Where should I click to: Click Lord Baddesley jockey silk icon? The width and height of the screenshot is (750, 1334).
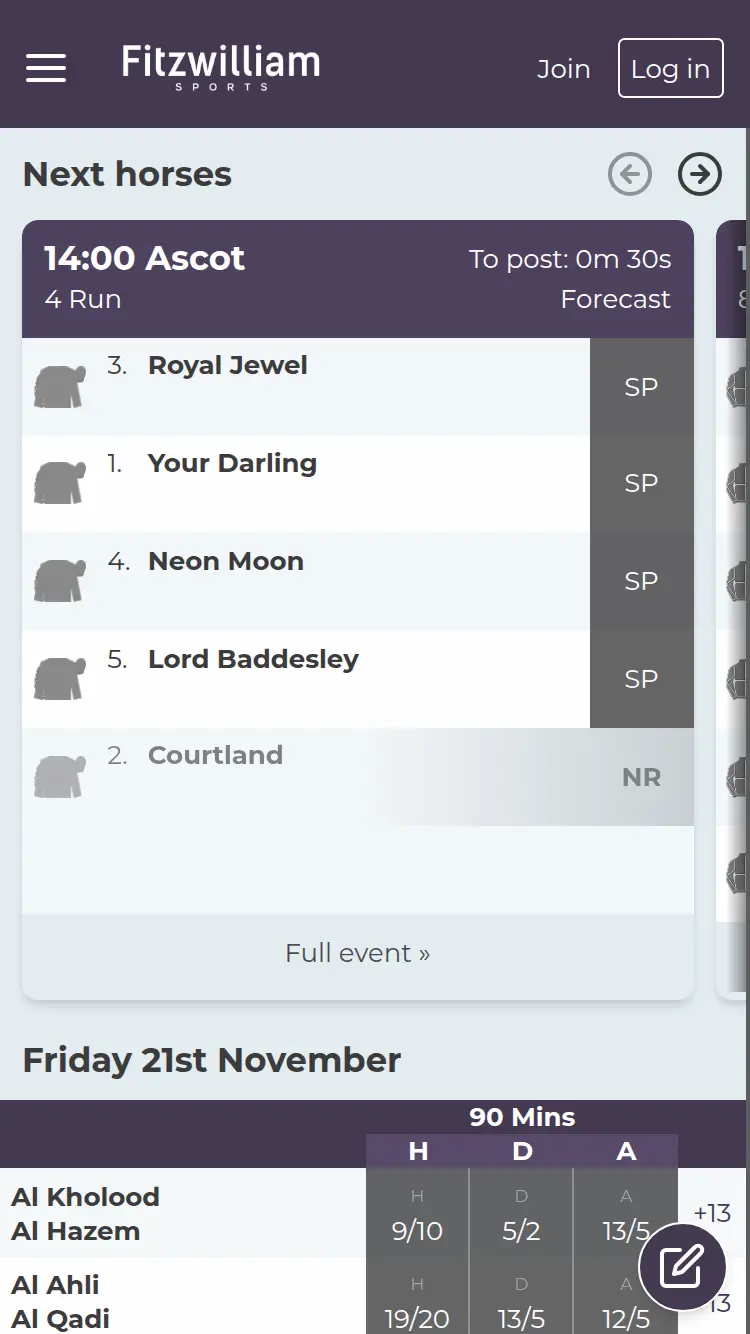pos(59,679)
